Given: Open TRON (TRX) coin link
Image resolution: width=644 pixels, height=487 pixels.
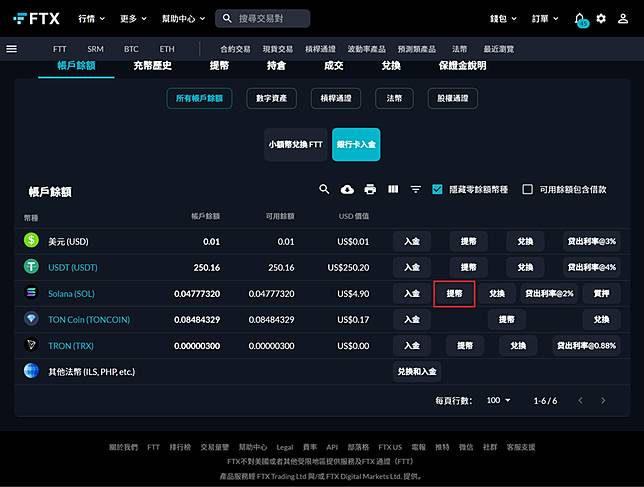Looking at the screenshot, I should pyautogui.click(x=71, y=346).
